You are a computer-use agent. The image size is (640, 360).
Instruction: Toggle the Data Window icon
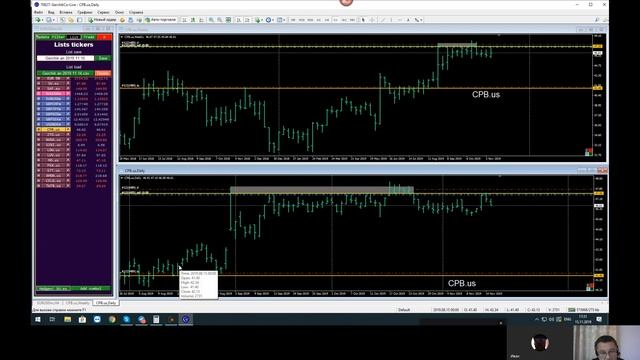[x=71, y=20]
